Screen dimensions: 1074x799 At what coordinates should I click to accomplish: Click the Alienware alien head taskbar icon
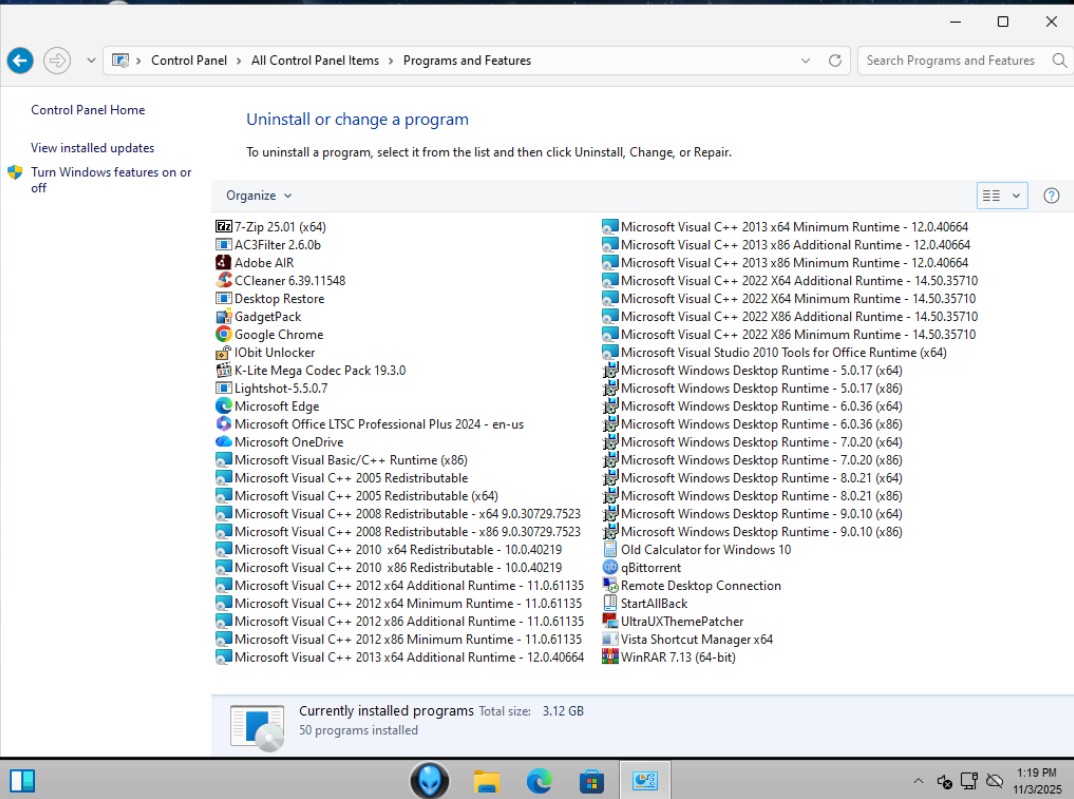tap(429, 780)
